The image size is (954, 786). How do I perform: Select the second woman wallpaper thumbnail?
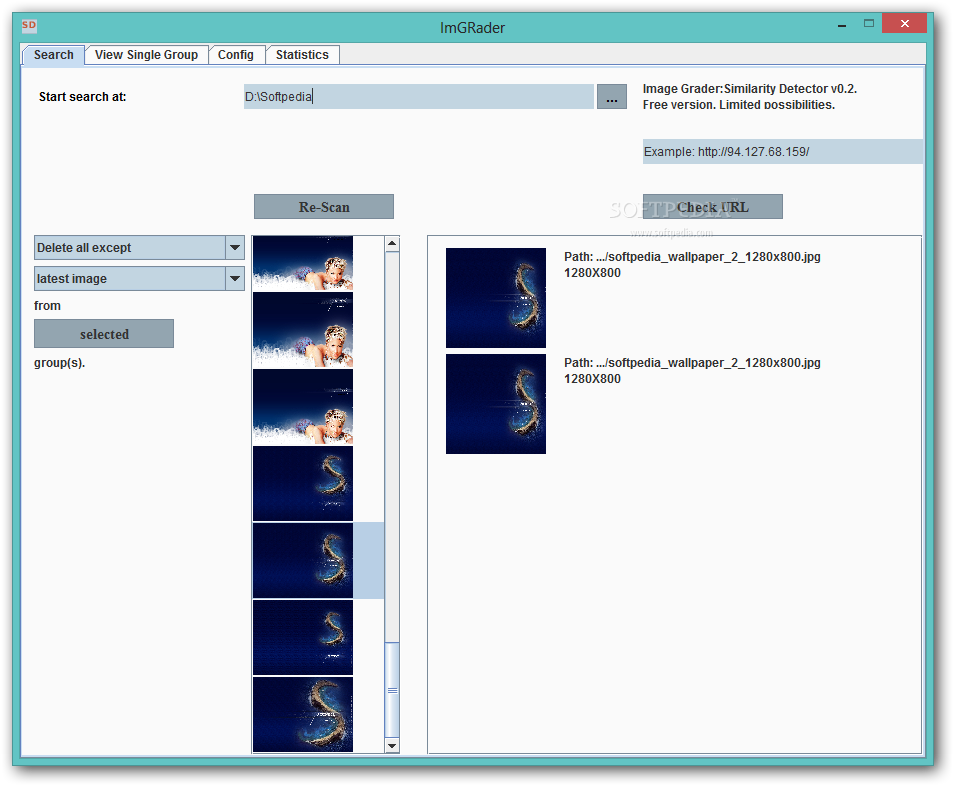pos(302,330)
